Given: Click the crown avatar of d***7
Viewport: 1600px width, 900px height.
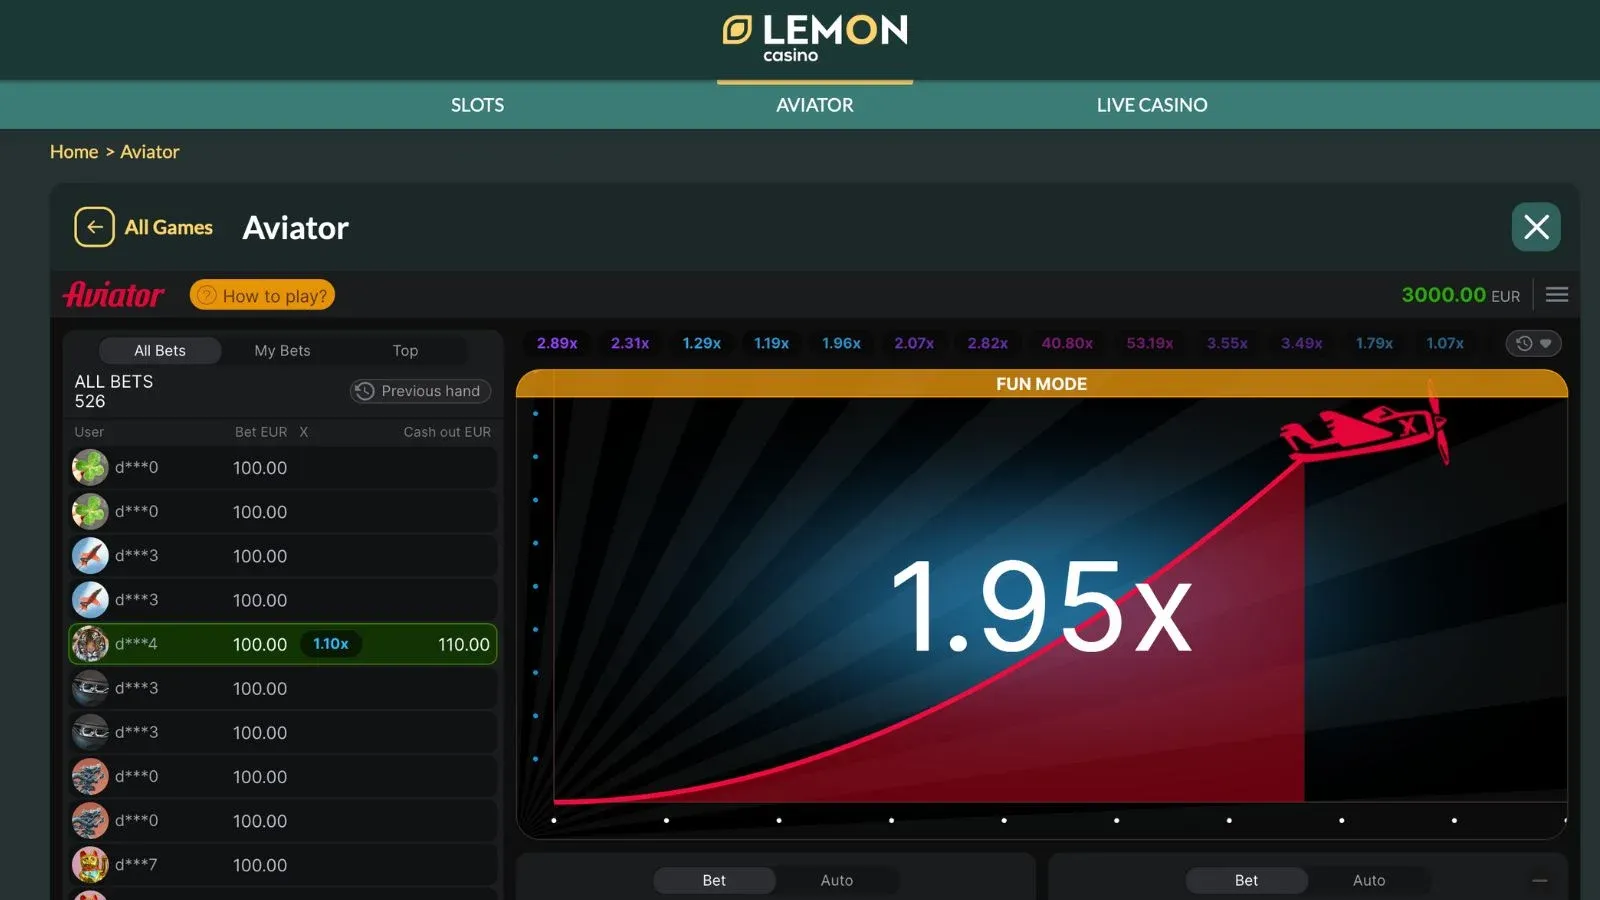Looking at the screenshot, I should pyautogui.click(x=90, y=865).
